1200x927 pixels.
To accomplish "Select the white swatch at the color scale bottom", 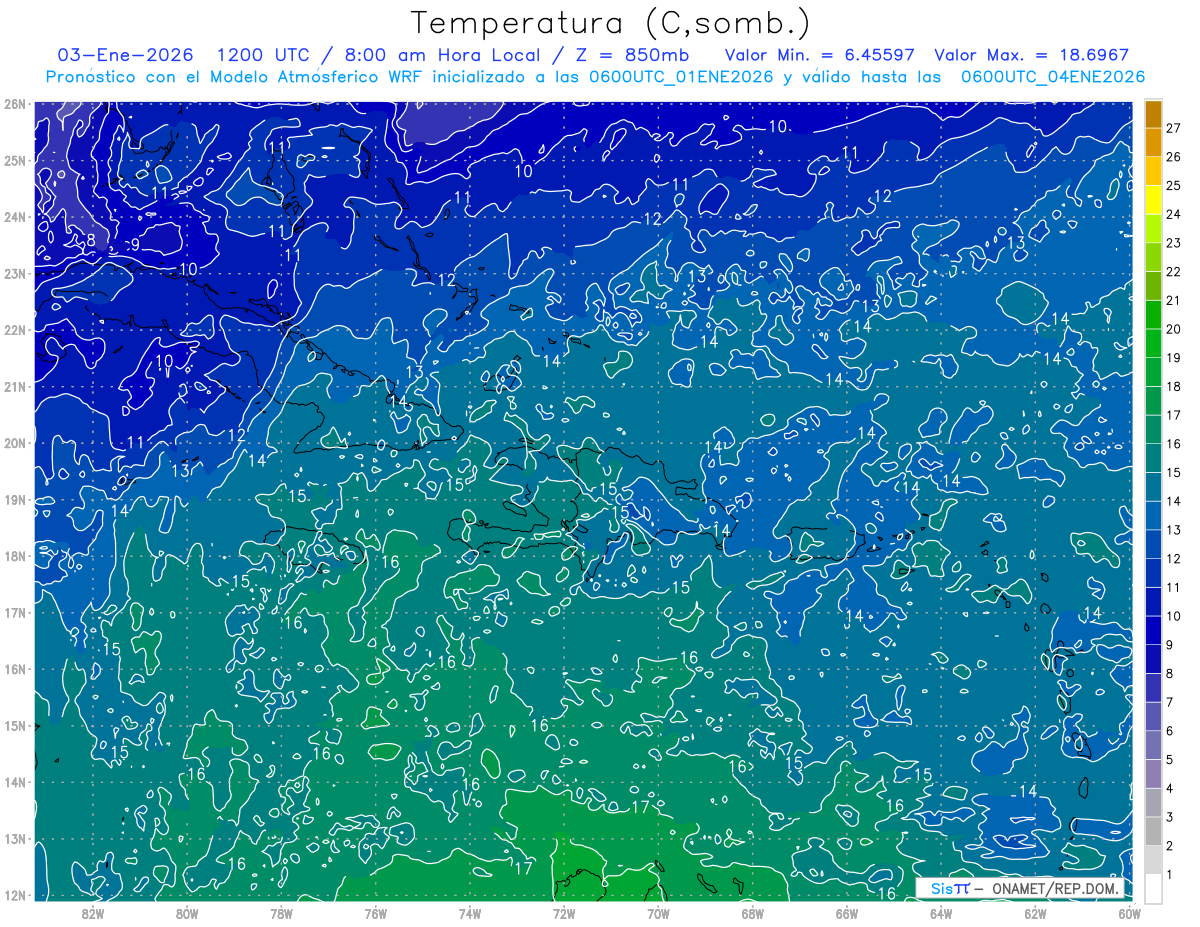I will (x=1153, y=887).
